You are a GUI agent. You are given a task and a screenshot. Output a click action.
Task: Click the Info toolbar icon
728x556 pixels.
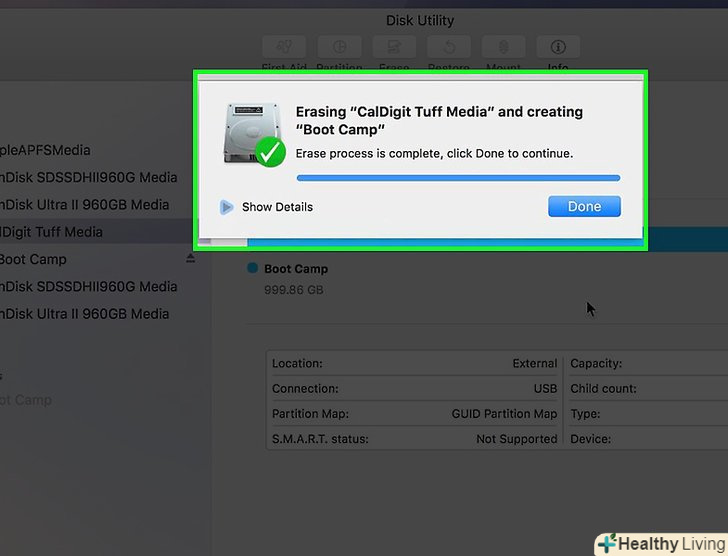(x=558, y=47)
